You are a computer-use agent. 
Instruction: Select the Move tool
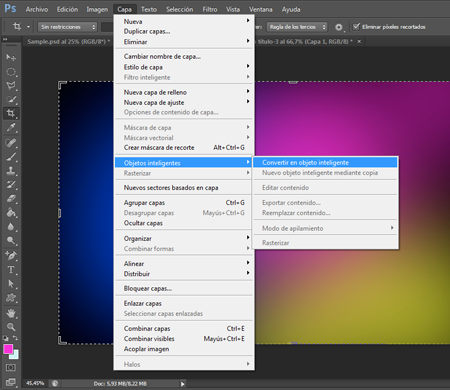pos(11,58)
